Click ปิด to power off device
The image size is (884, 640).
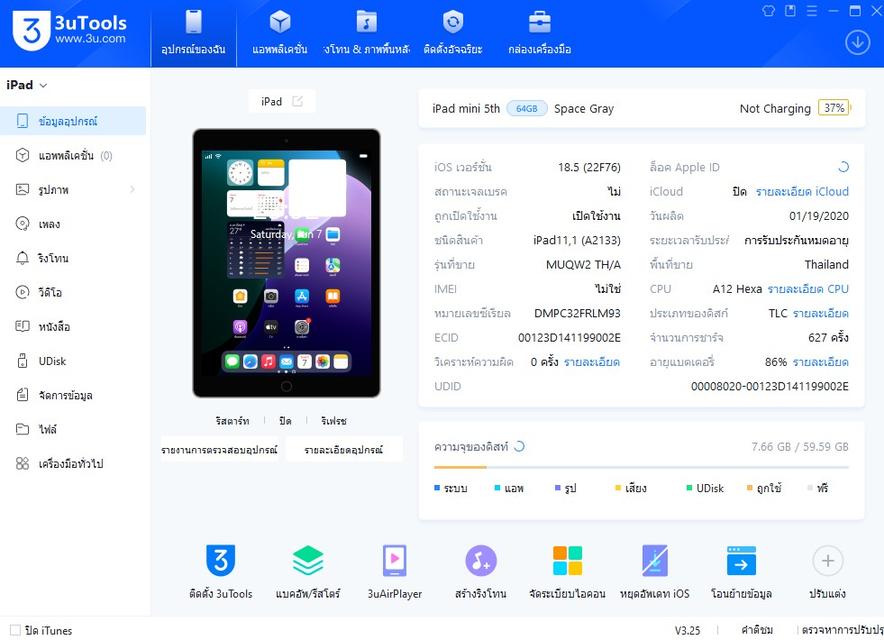285,421
